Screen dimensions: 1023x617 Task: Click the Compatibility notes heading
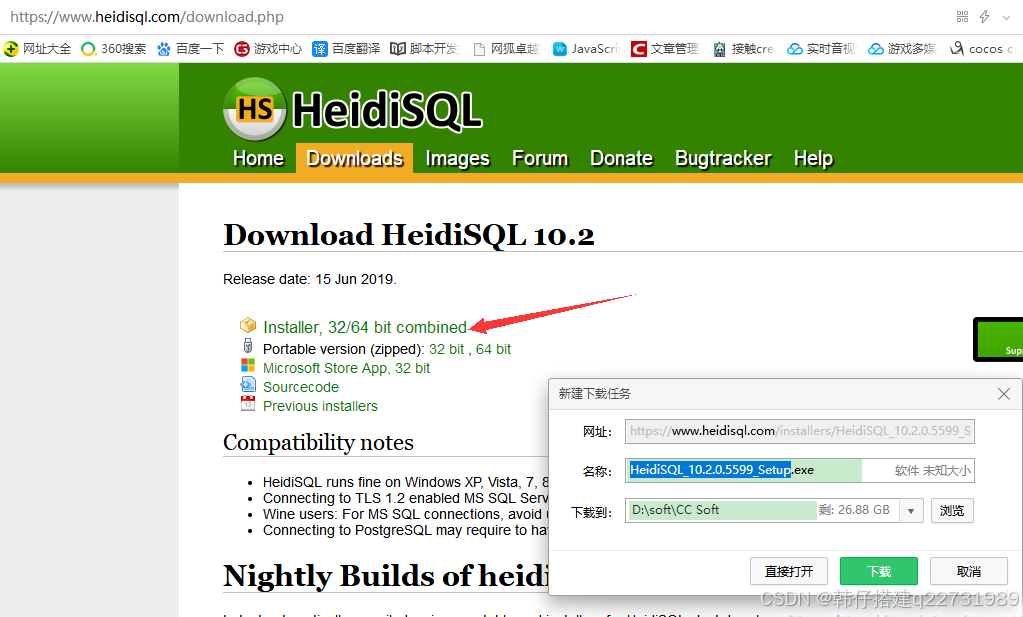pos(318,442)
